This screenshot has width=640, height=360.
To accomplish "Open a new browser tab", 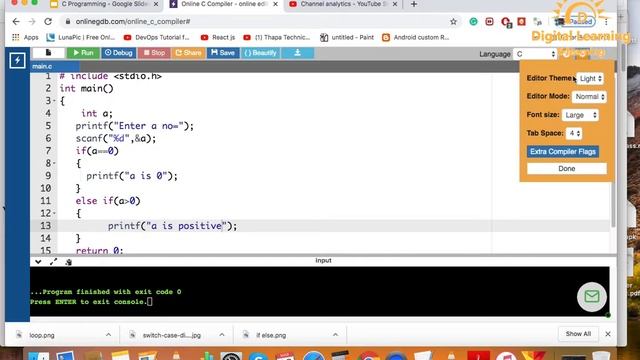I will tap(414, 4).
